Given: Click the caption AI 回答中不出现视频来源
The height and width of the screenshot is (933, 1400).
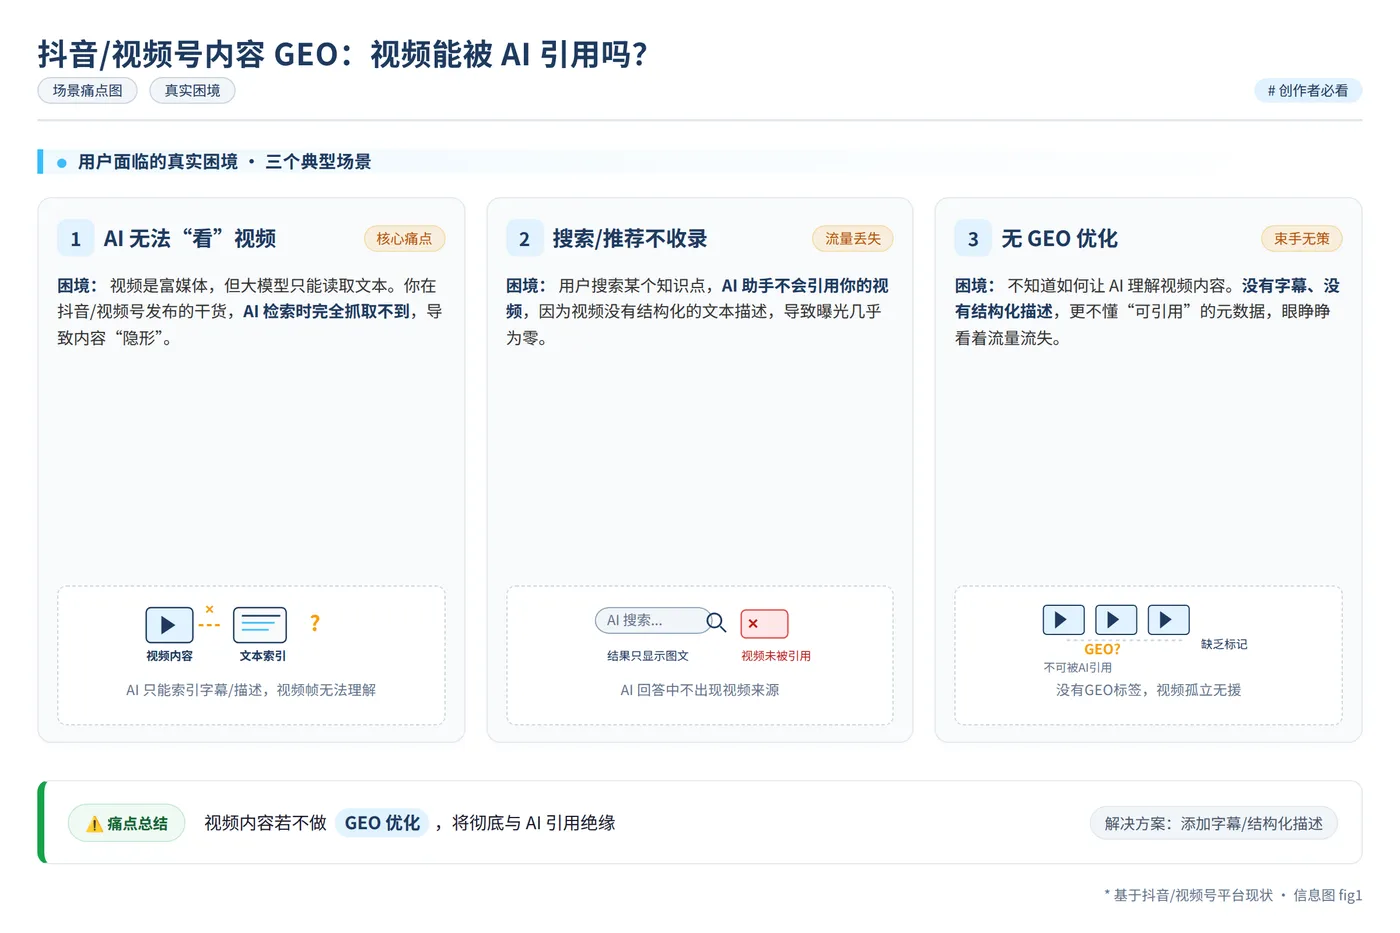Looking at the screenshot, I should 700,690.
